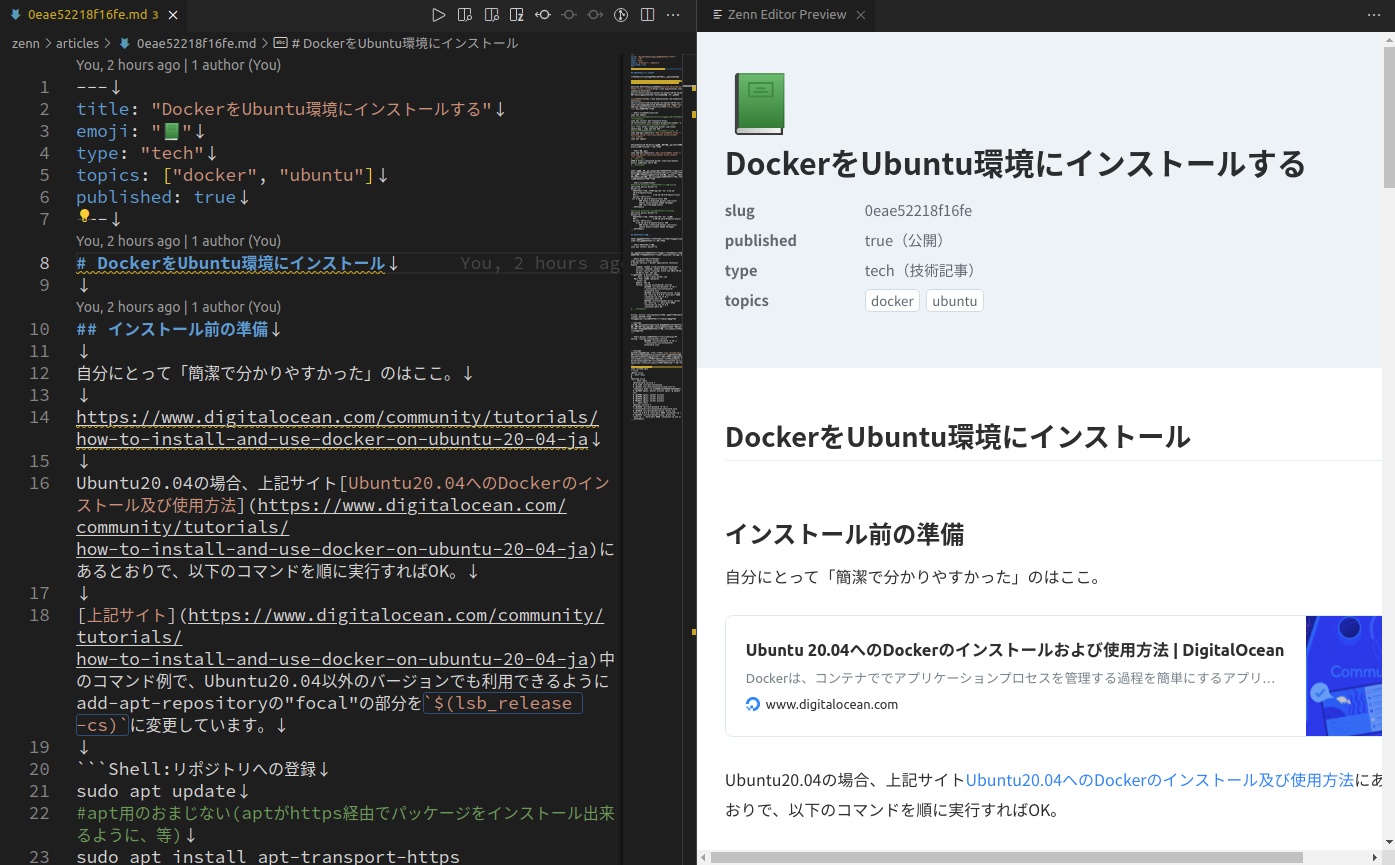The height and width of the screenshot is (865, 1395).
Task: Open the heading symbol breadcrumb '# DockerをUbuntu環境にインストール'
Action: (396, 43)
